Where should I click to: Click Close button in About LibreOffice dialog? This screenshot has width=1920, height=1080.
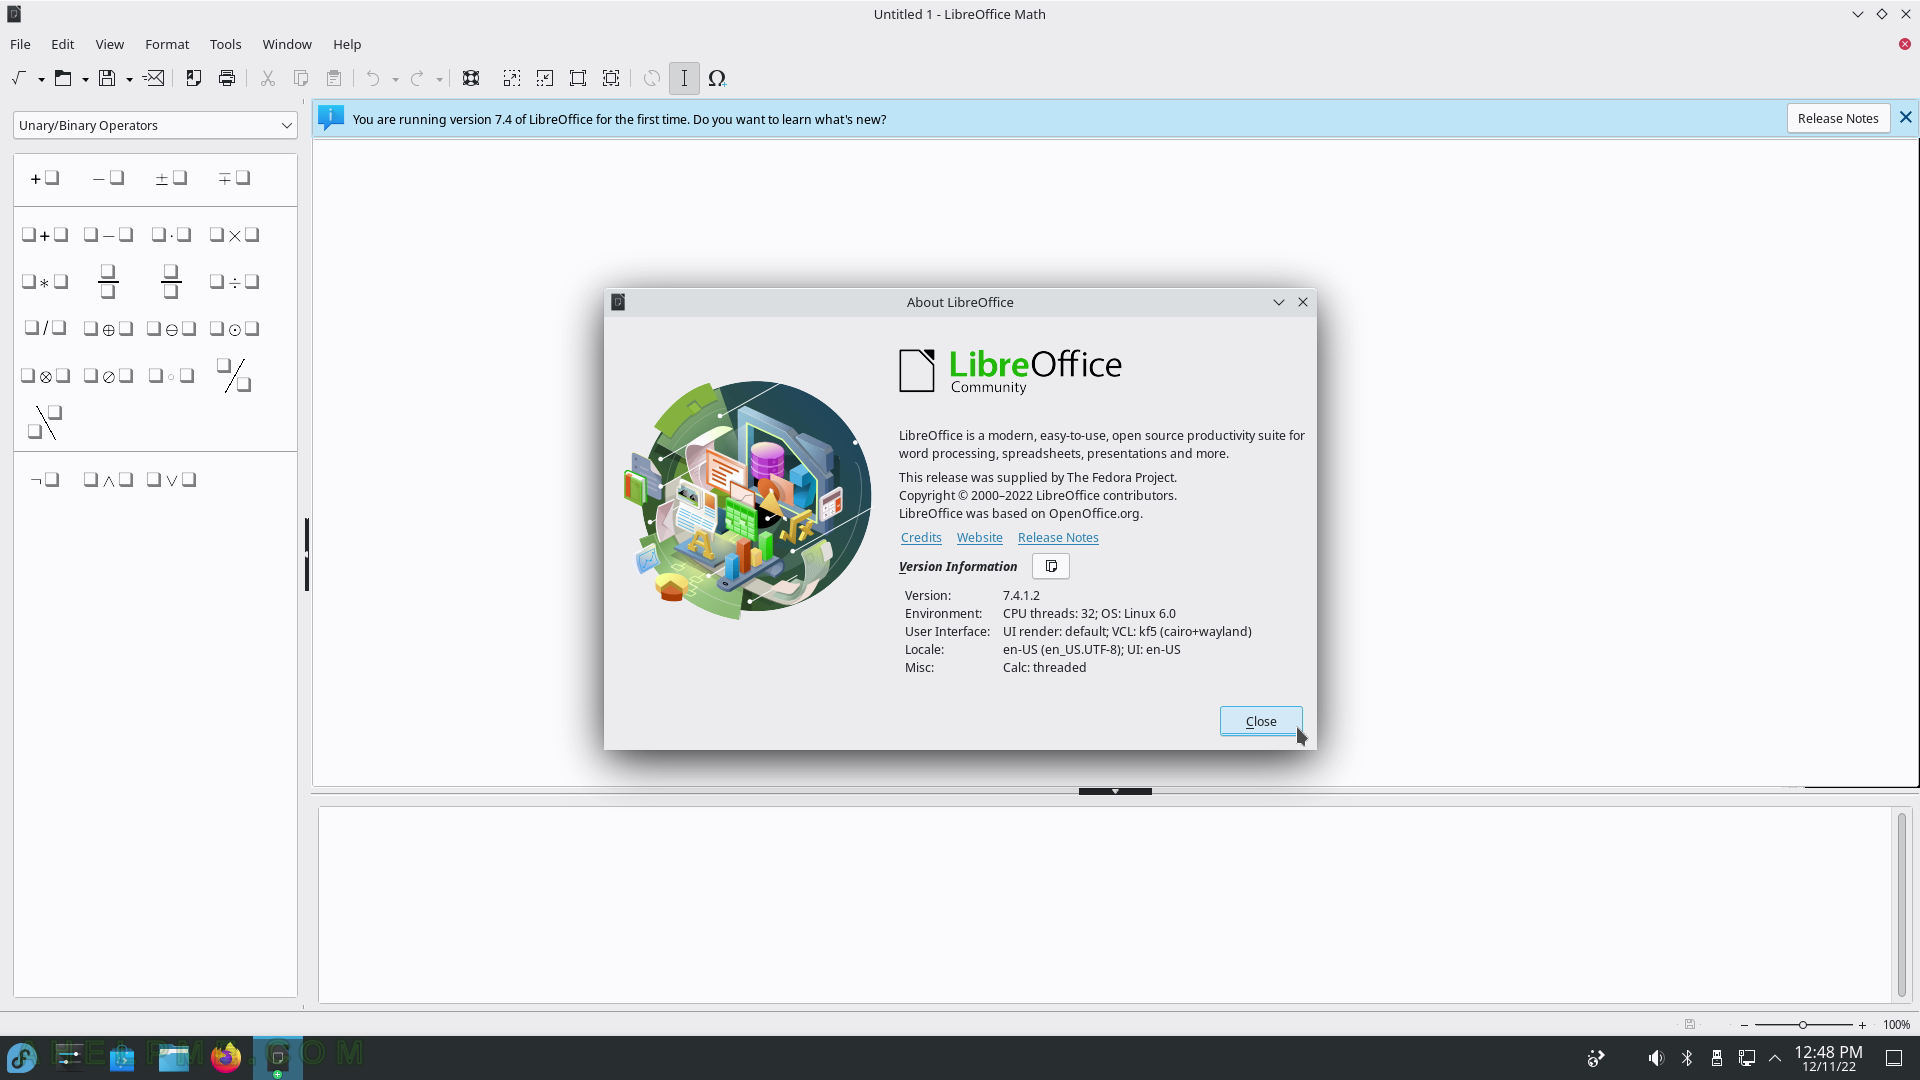pos(1261,721)
